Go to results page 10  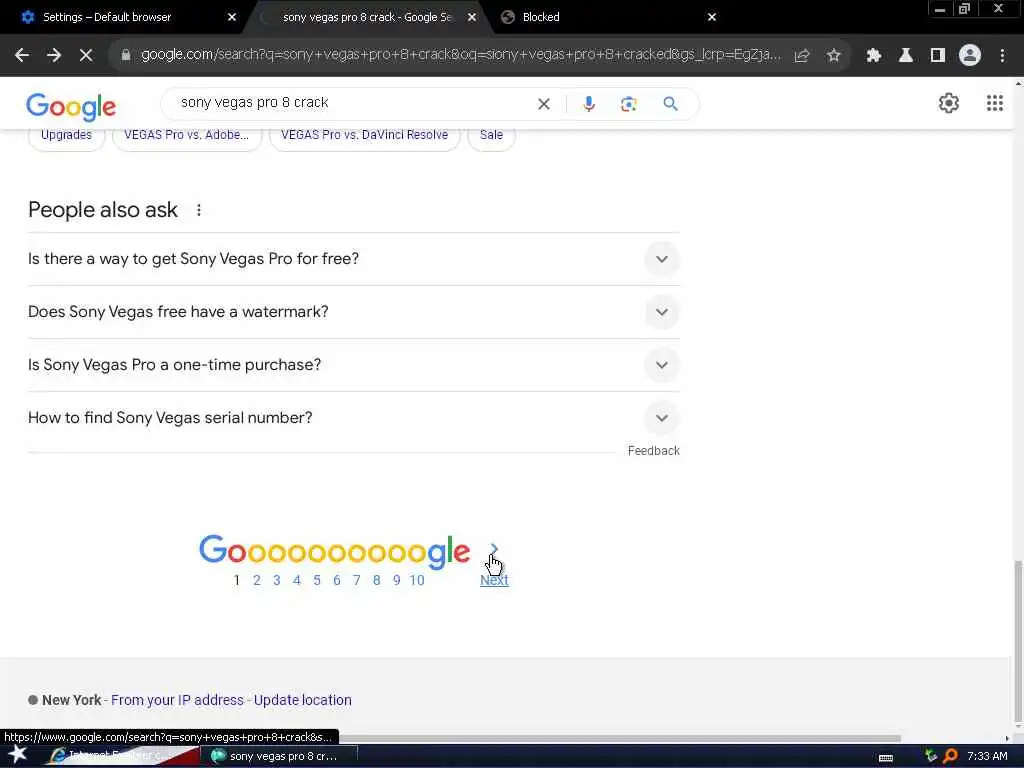(x=417, y=580)
